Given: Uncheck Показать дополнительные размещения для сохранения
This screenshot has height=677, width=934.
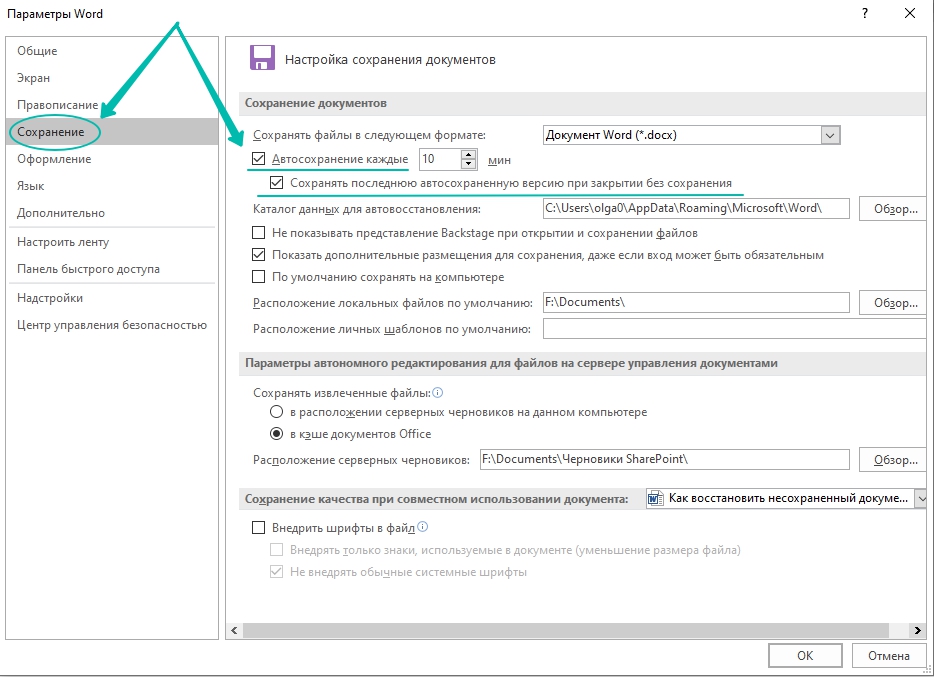Looking at the screenshot, I should pyautogui.click(x=259, y=255).
